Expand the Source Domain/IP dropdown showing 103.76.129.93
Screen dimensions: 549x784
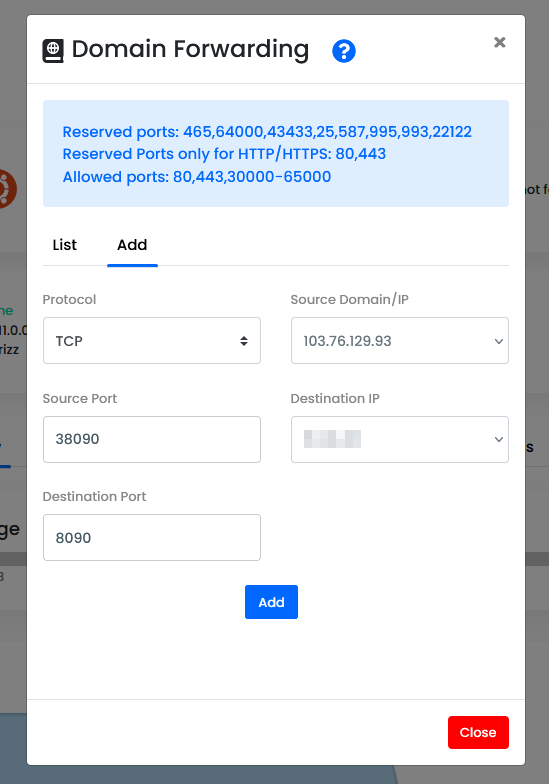click(400, 340)
